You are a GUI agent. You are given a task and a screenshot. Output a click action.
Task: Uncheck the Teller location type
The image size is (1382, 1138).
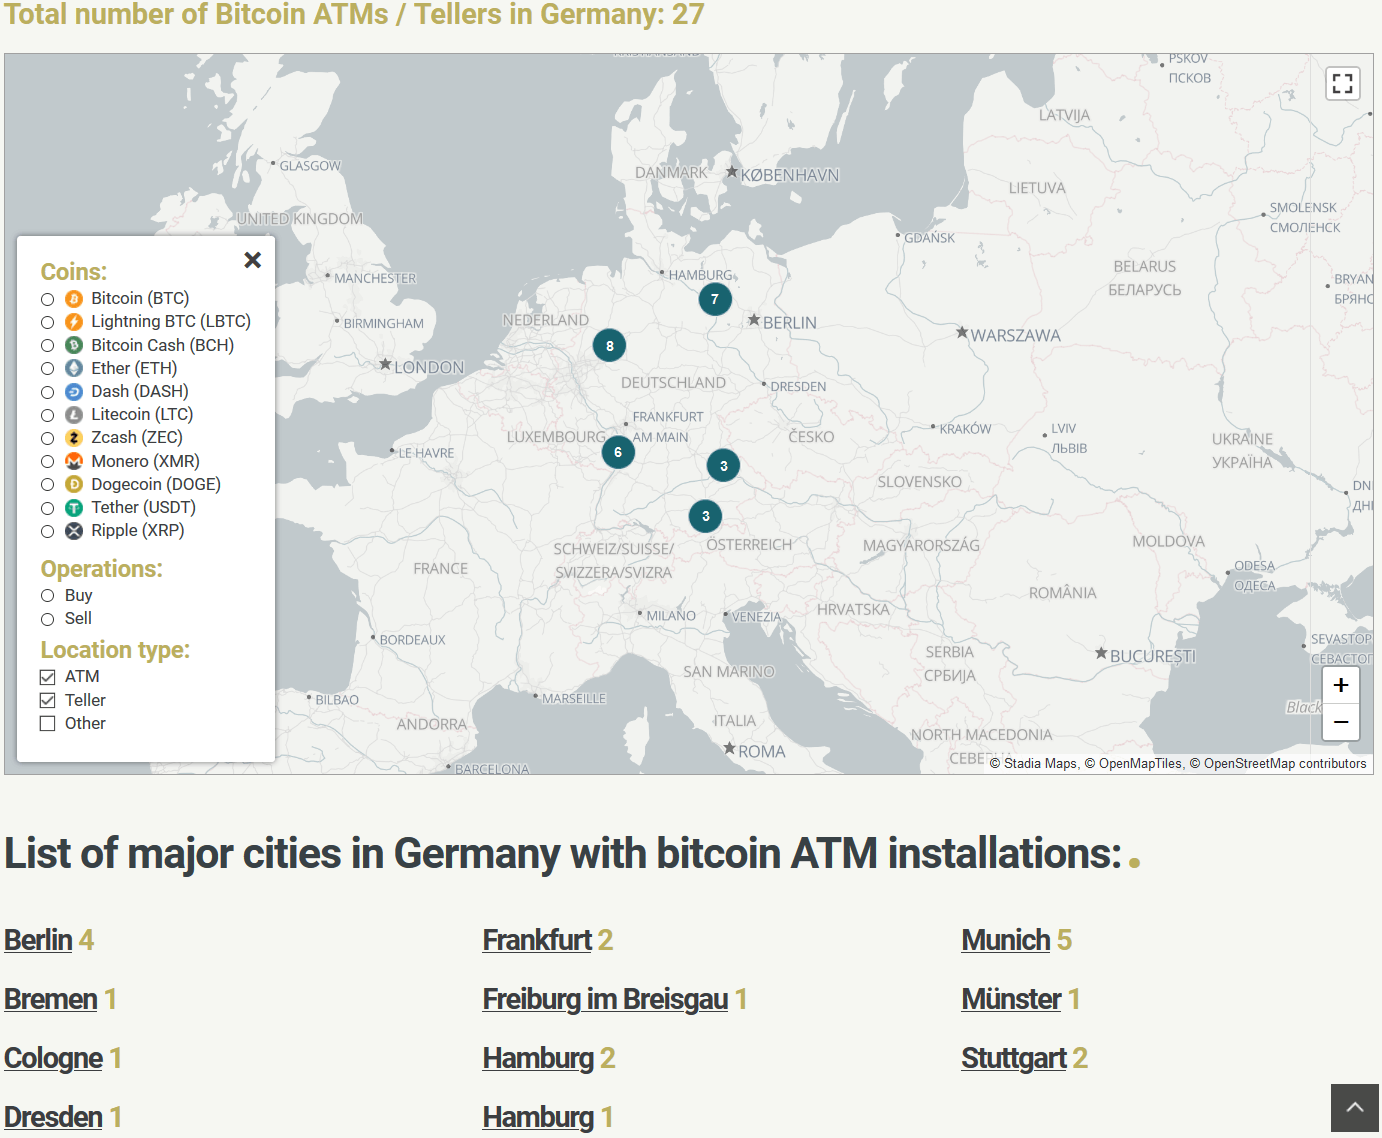click(47, 700)
